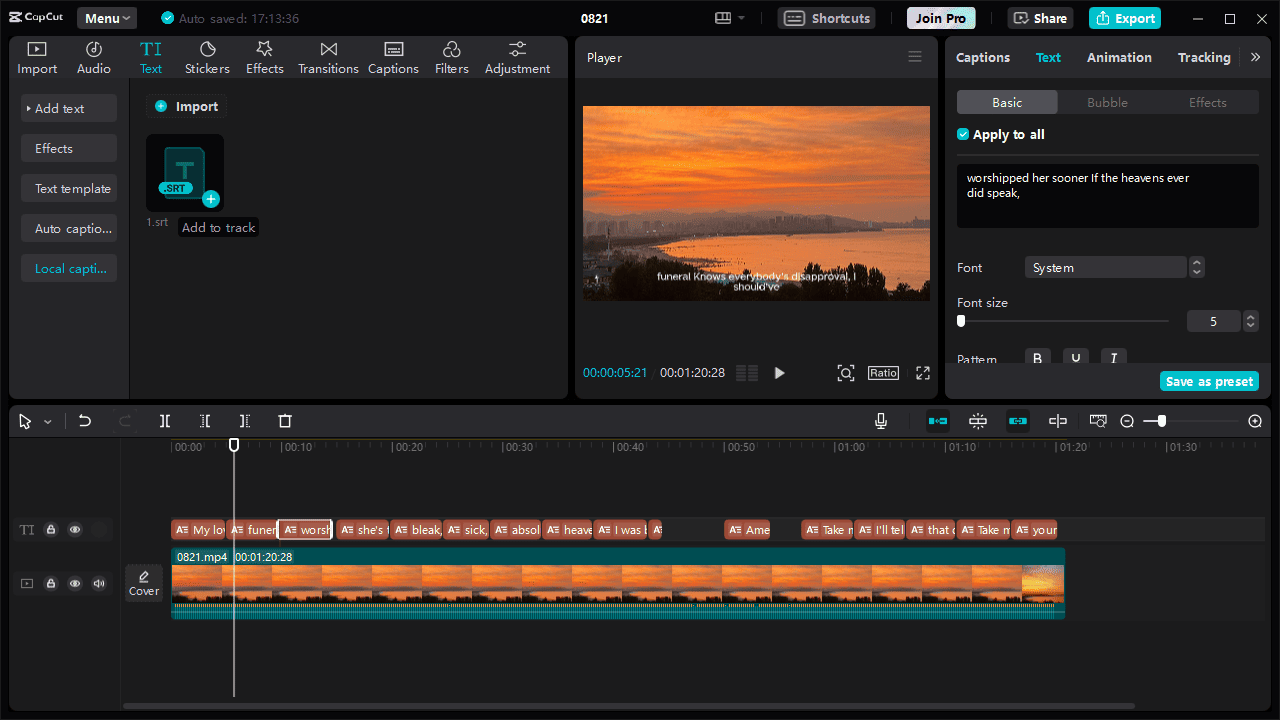This screenshot has width=1280, height=720.
Task: Toggle Italic pattern
Action: click(1114, 357)
